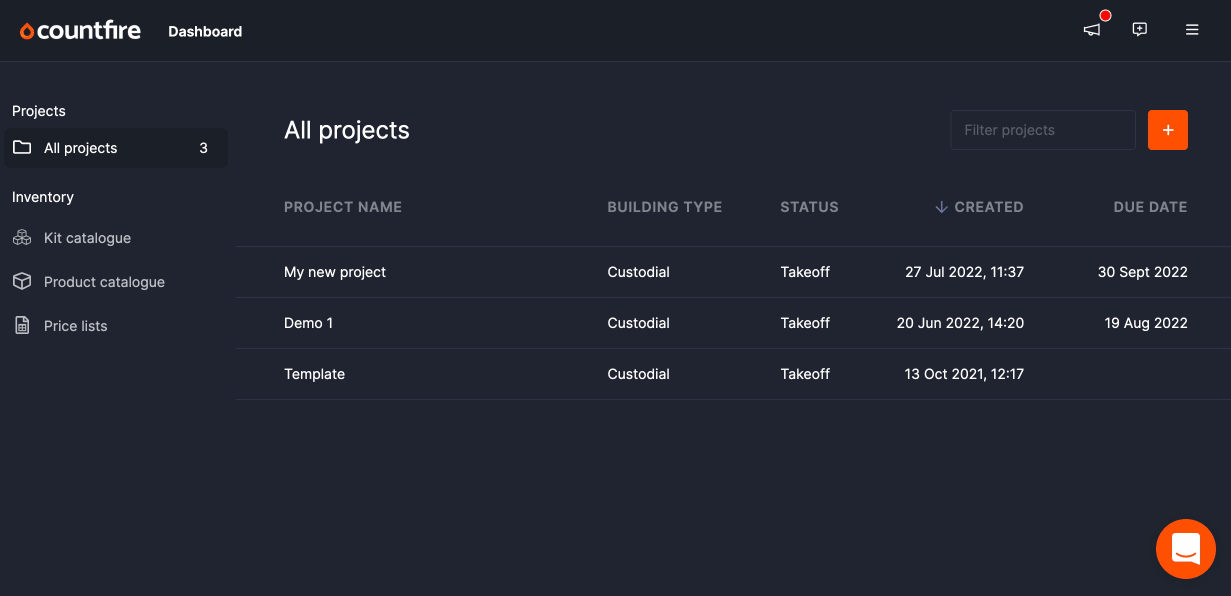Go to Kit catalogue
Screen dimensions: 1231x596
coord(87,238)
